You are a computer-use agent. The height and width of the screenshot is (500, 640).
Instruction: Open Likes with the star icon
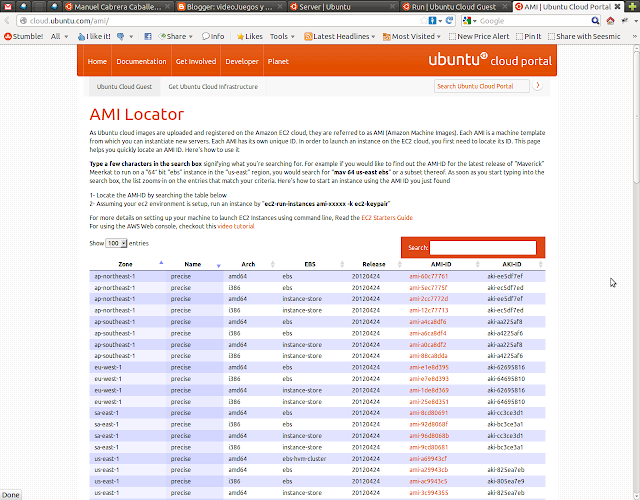click(249, 36)
